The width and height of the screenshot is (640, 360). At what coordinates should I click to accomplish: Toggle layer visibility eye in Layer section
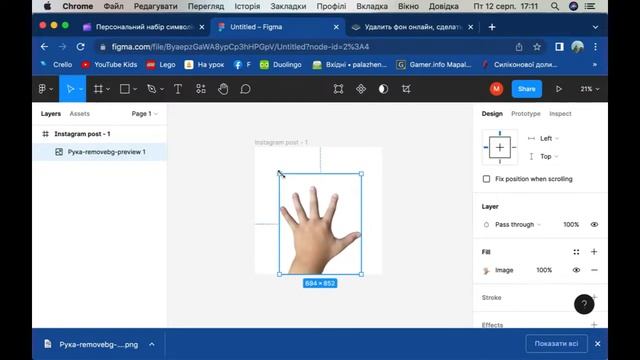594,224
